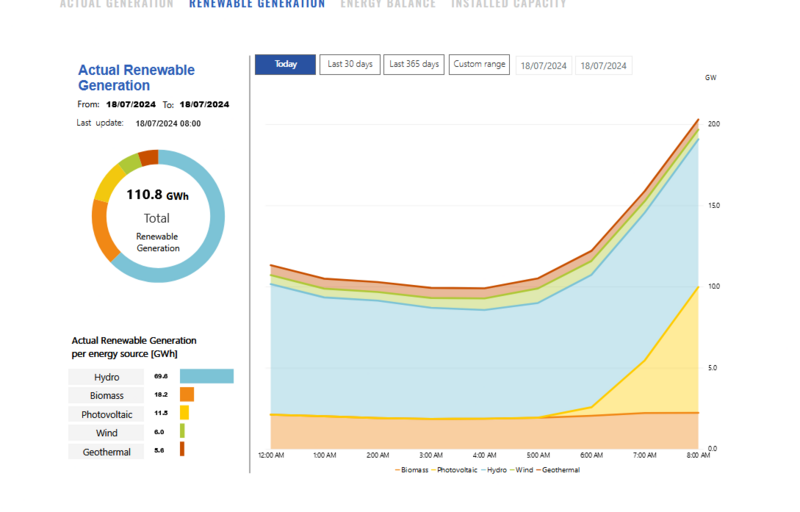Click the yellow Photovoltaic bar in list
Screen dimensions: 800x512
coord(184,413)
